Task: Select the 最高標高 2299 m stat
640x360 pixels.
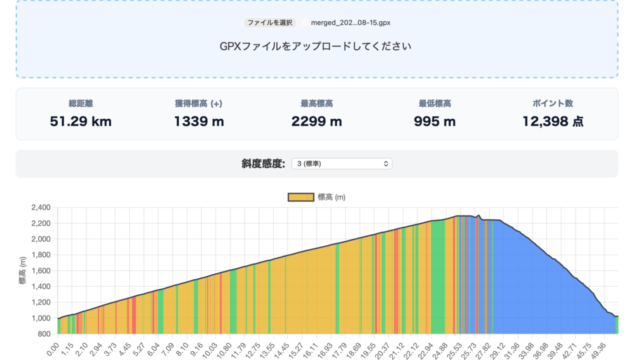Action: point(317,114)
